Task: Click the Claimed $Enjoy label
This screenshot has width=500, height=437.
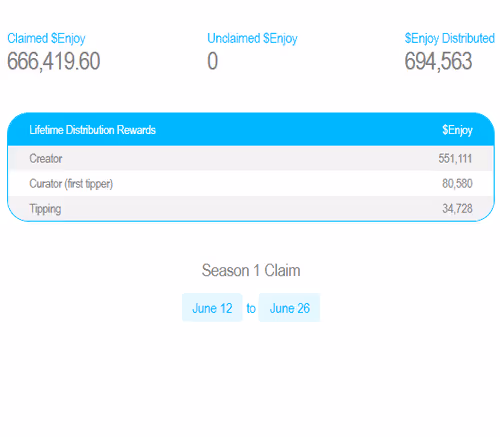Action: tap(46, 39)
